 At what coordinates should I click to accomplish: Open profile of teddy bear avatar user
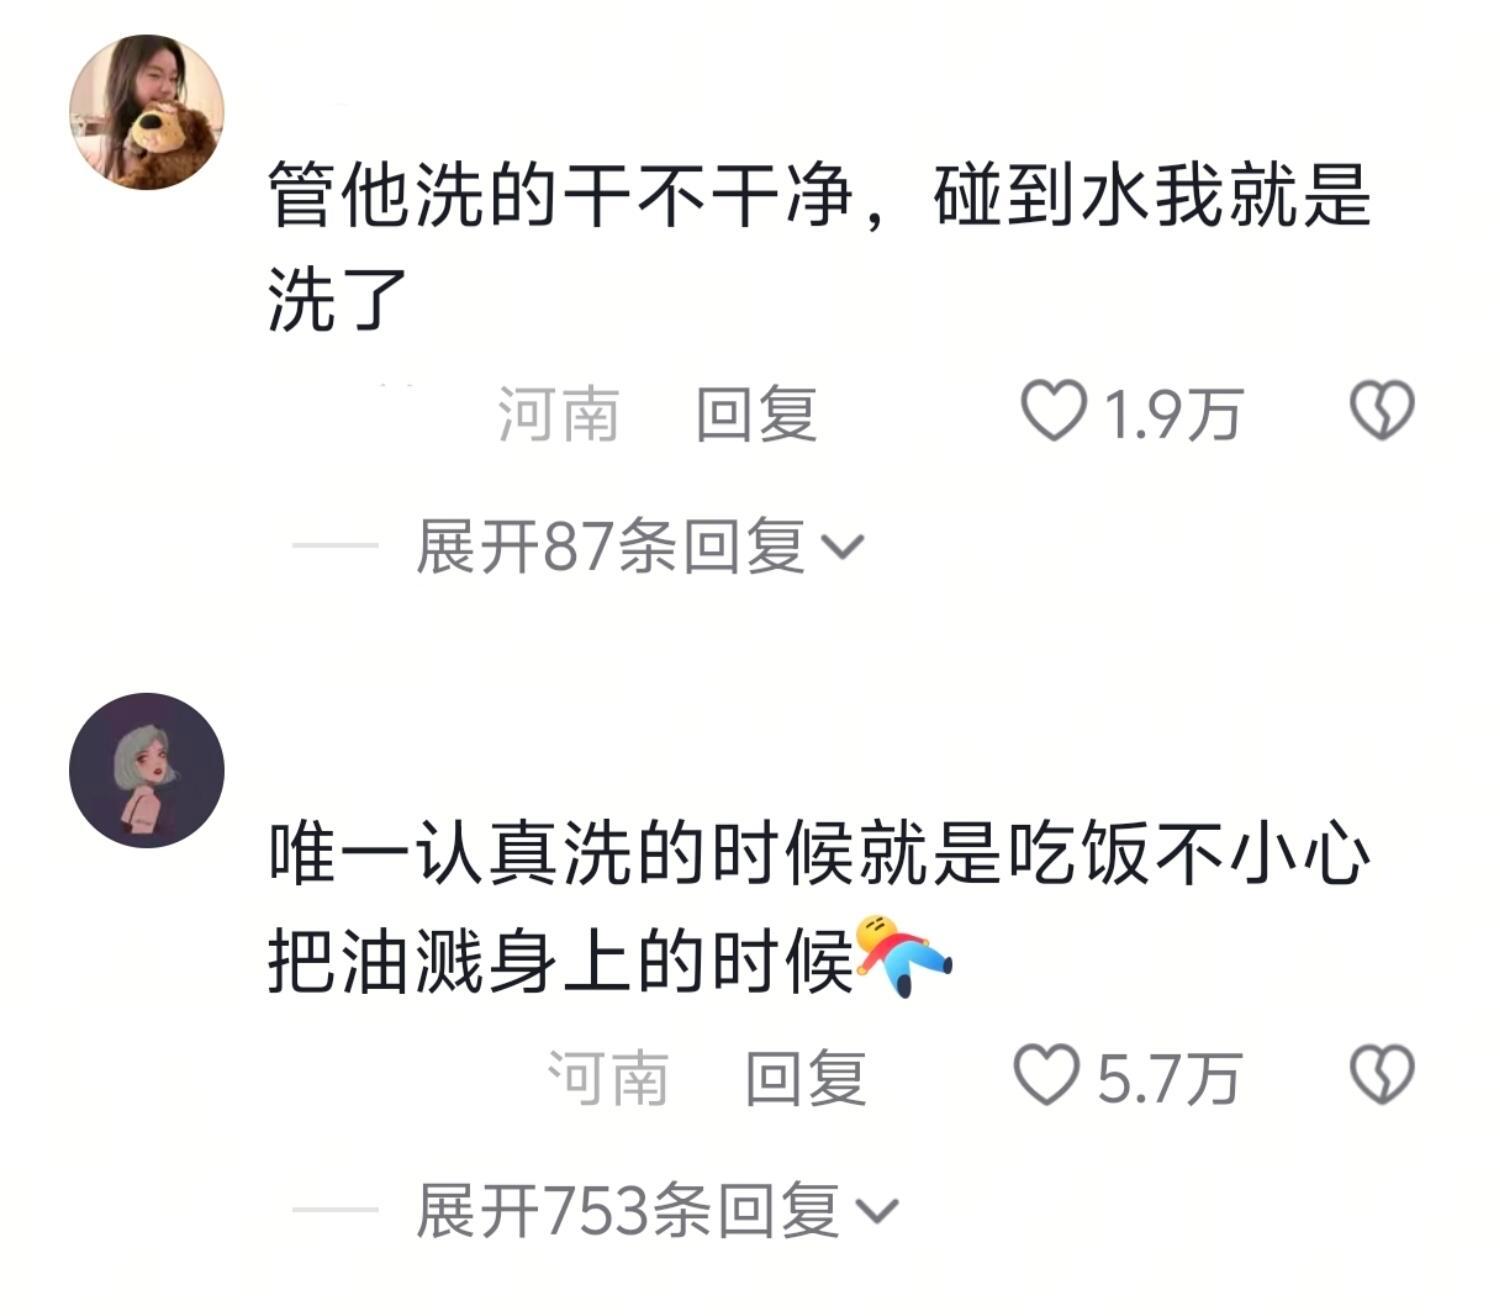point(146,111)
